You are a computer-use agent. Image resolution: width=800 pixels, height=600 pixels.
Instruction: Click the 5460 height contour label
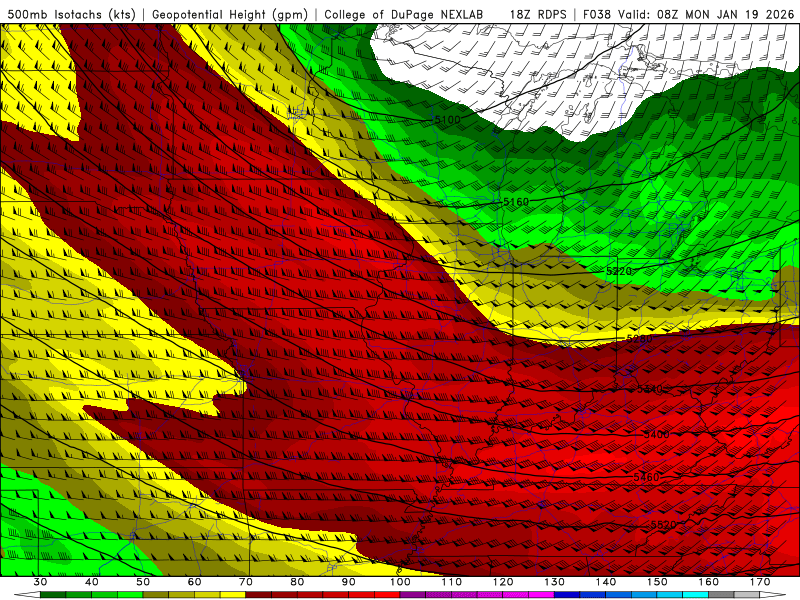646,478
